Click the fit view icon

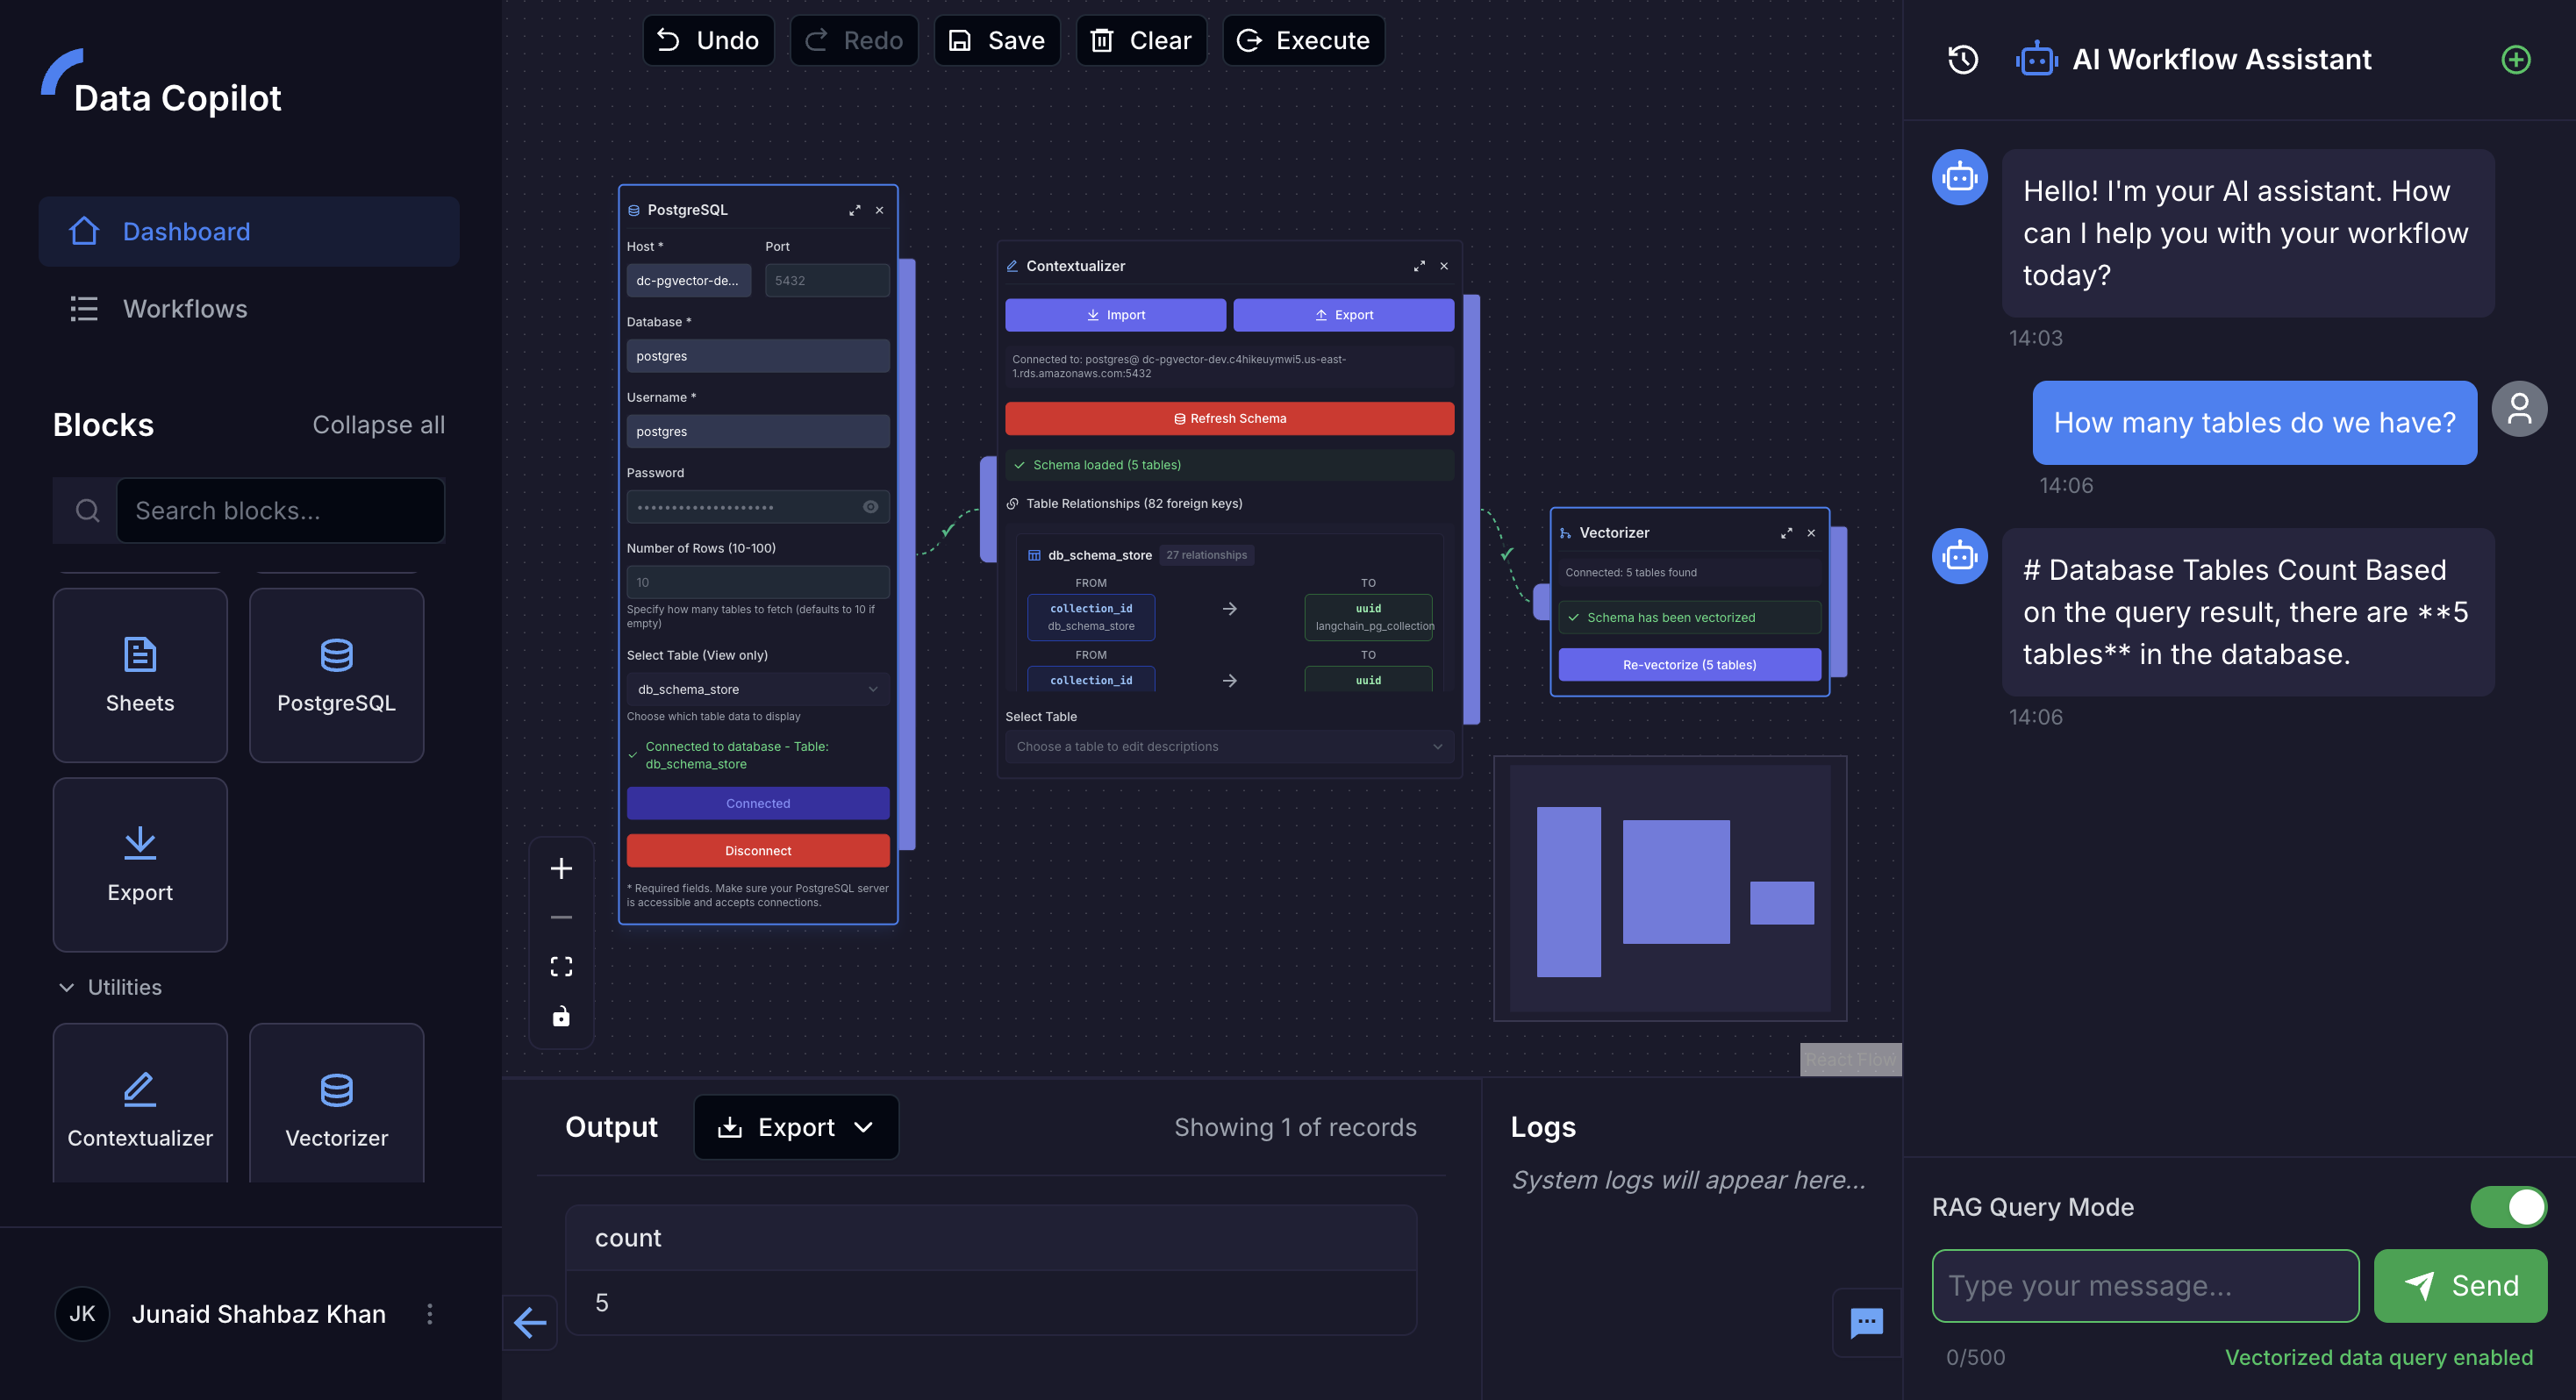pyautogui.click(x=561, y=966)
